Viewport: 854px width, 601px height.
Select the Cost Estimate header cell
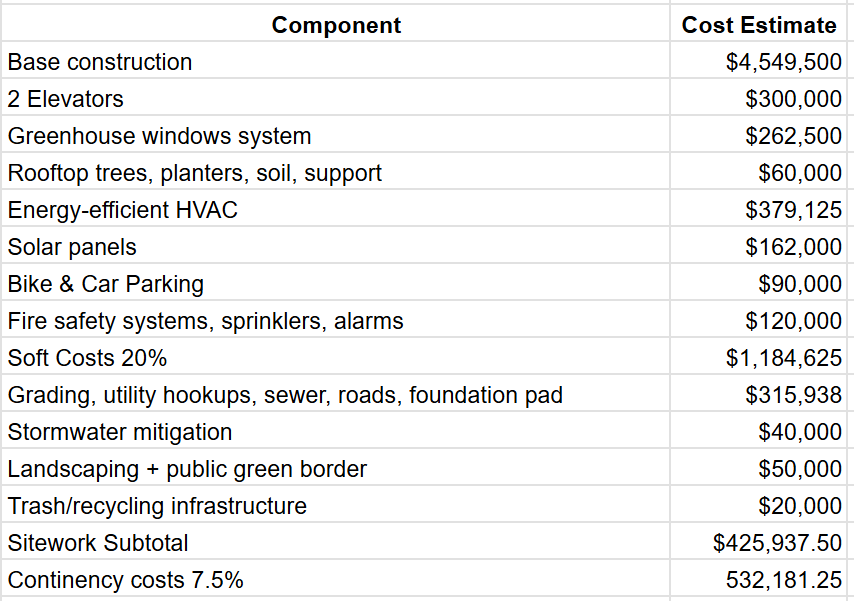[x=758, y=25]
